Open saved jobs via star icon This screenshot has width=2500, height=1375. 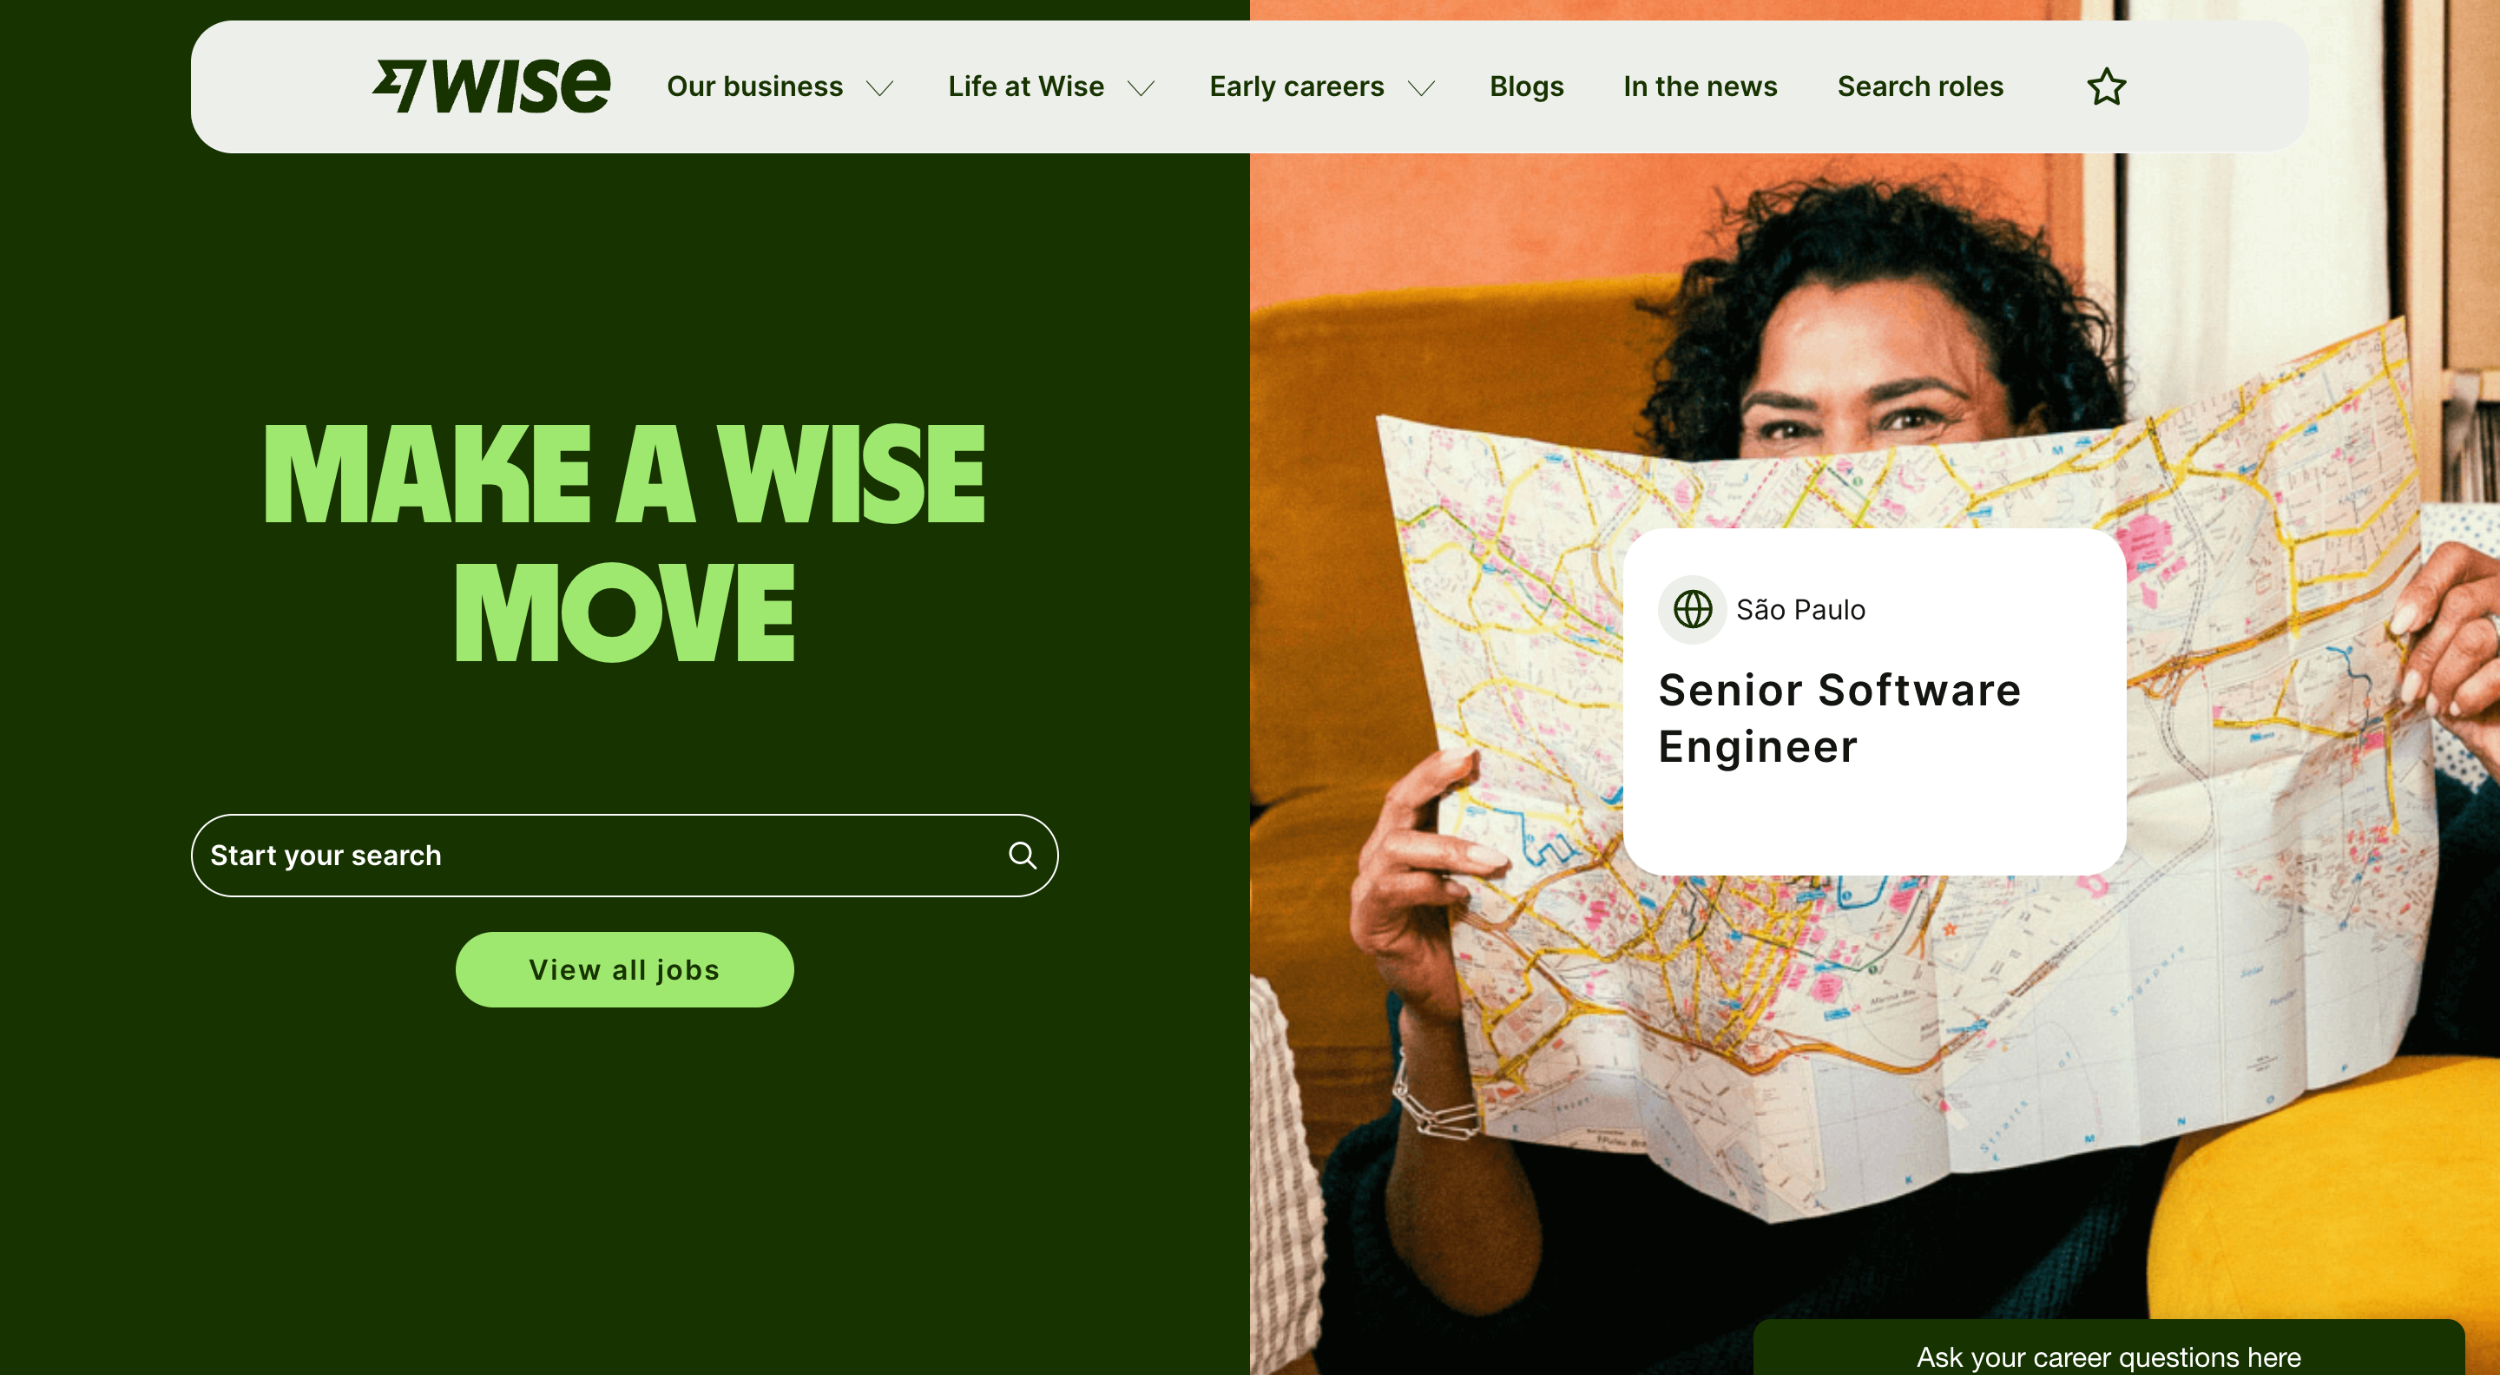click(2106, 87)
